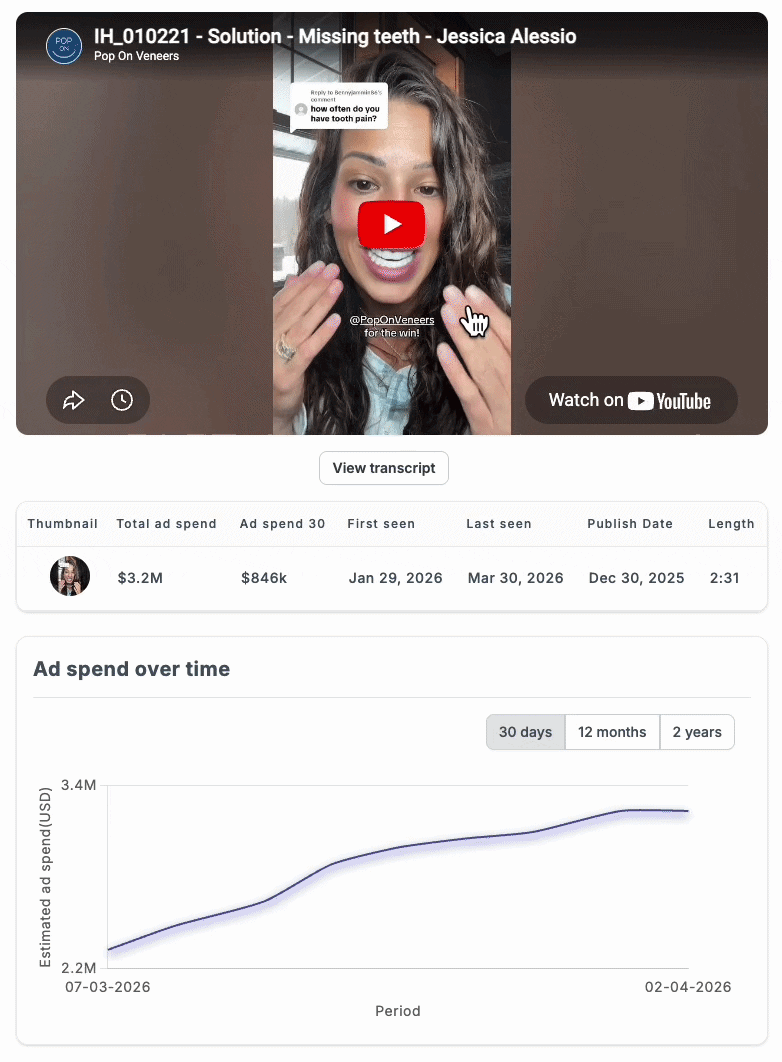This screenshot has width=782, height=1062.
Task: Click the Thumbnail column header
Action: coord(63,524)
